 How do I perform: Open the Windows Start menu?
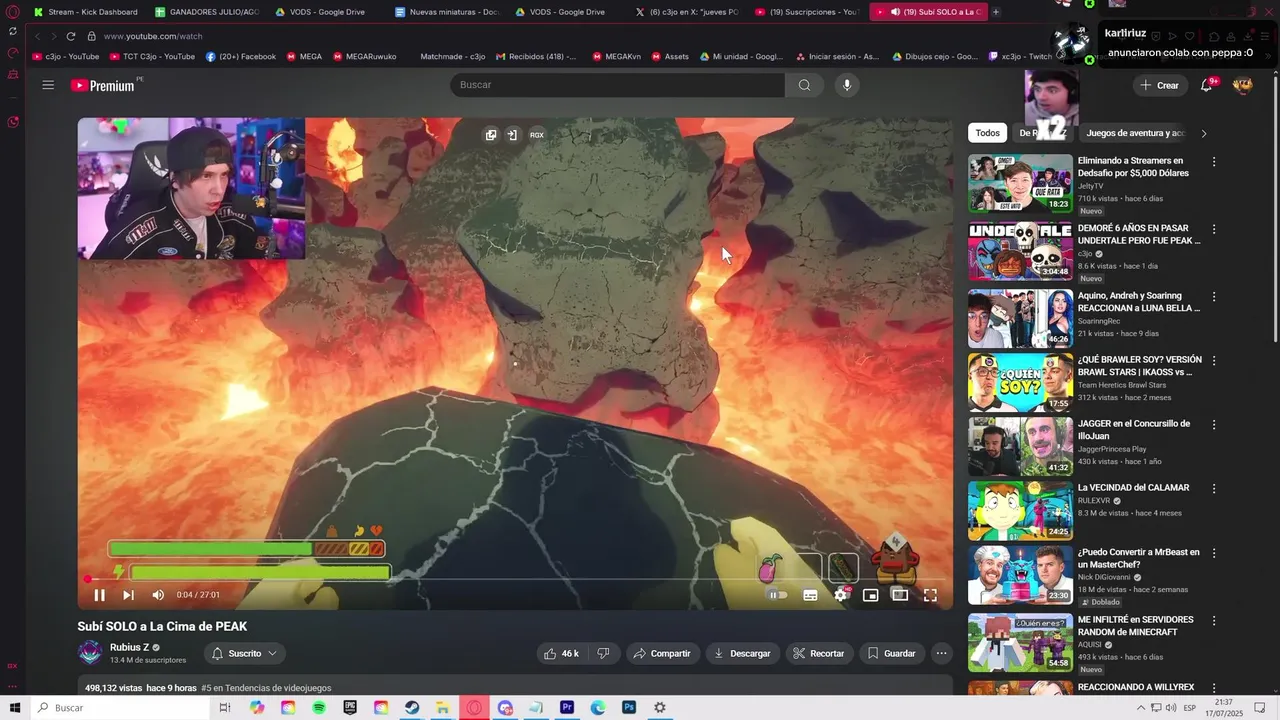pyautogui.click(x=15, y=708)
